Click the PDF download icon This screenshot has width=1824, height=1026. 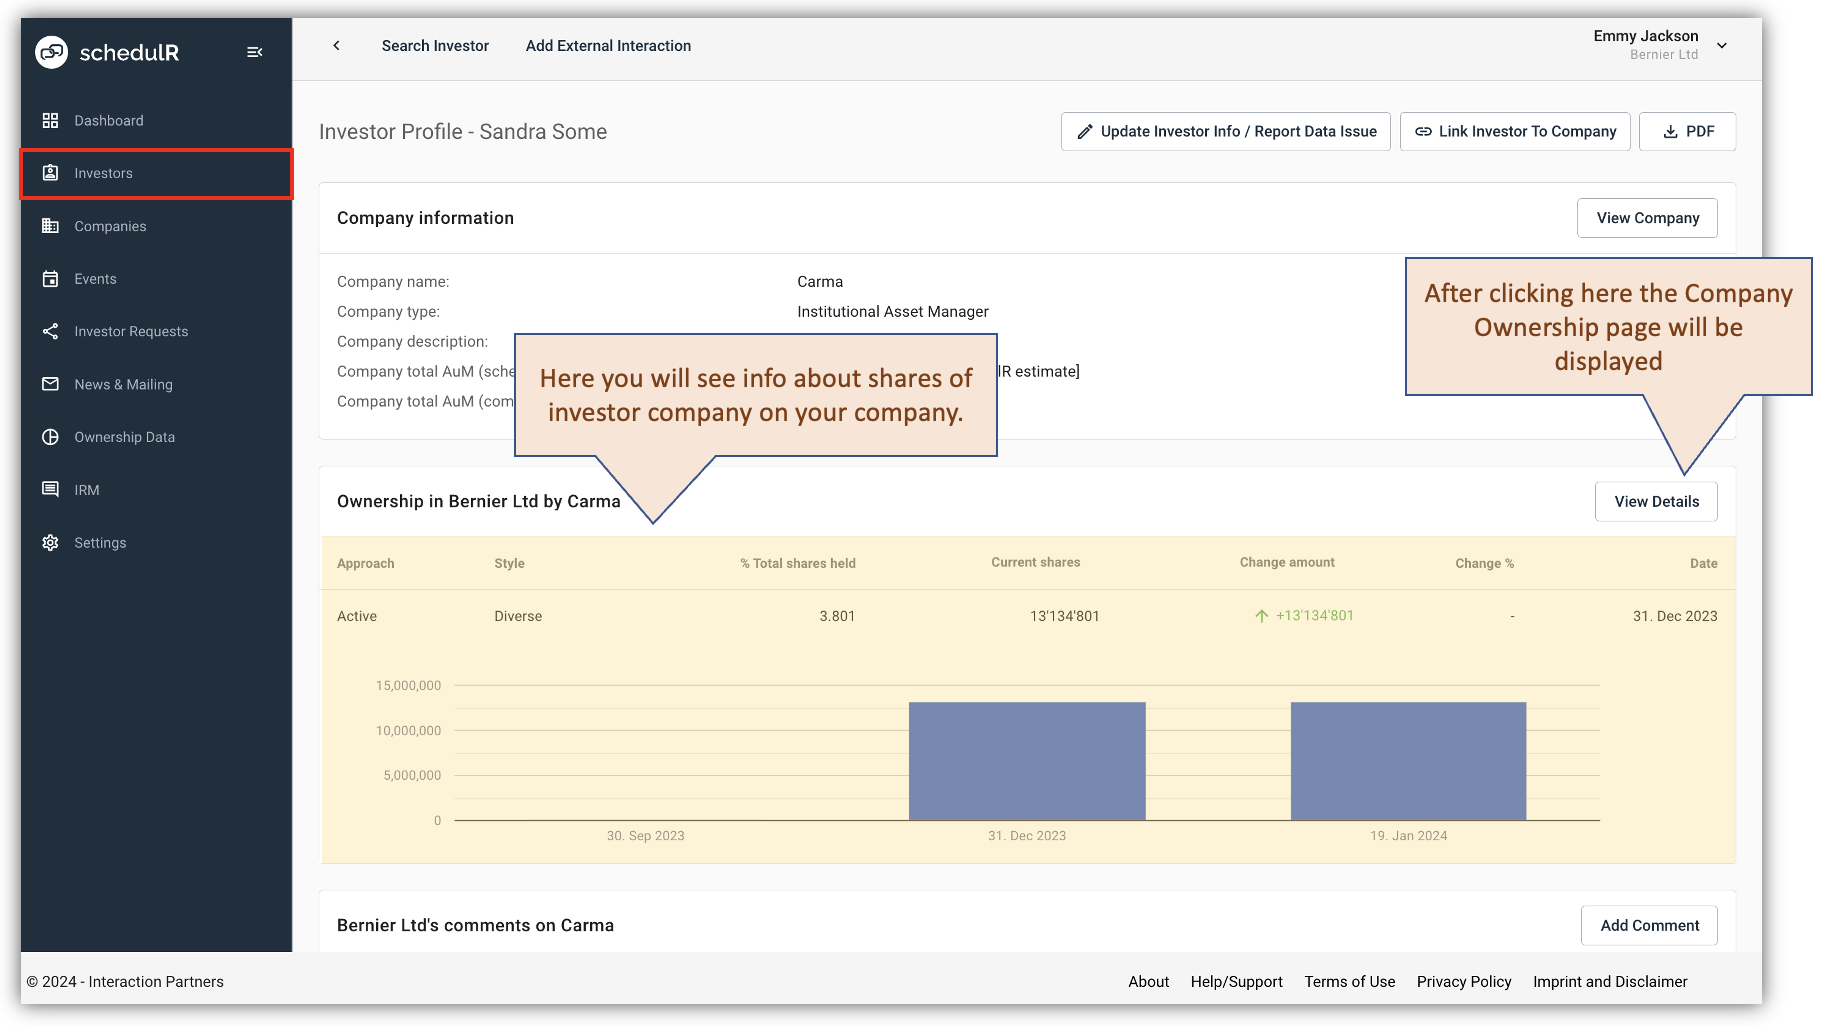(x=1669, y=131)
